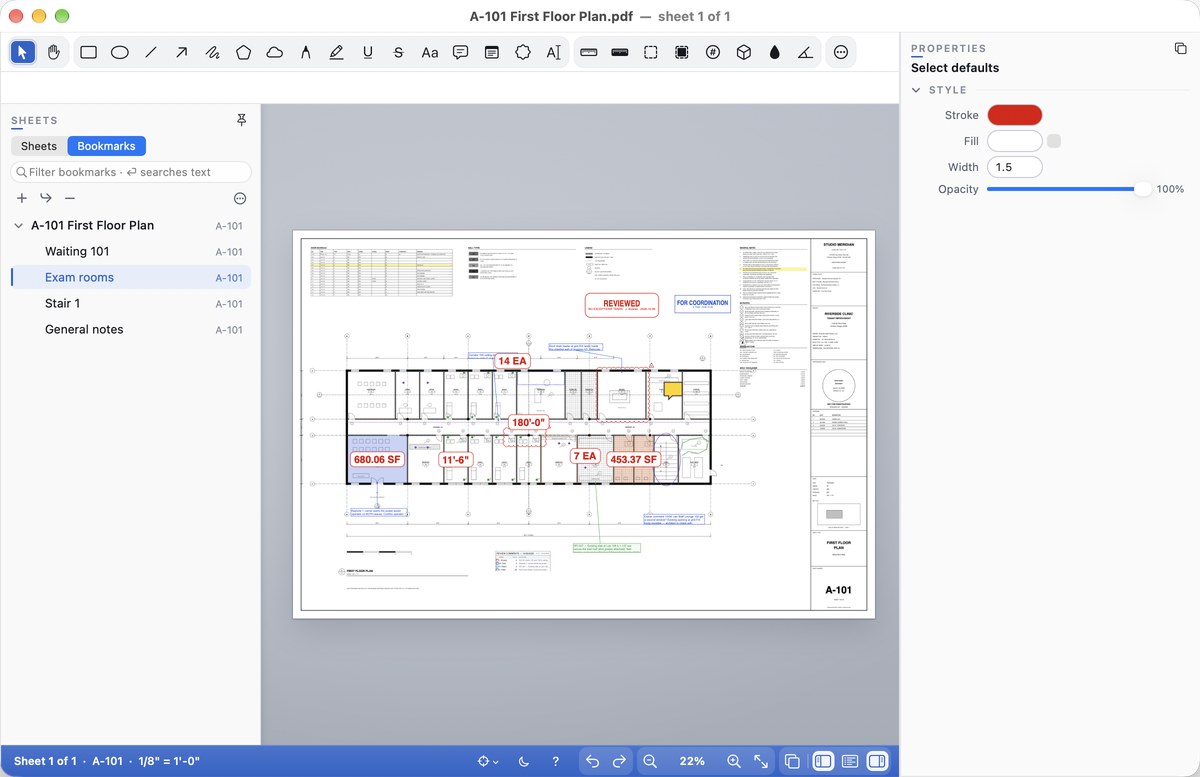The image size is (1200, 777).
Task: Pin the Sheets panel
Action: (x=241, y=120)
